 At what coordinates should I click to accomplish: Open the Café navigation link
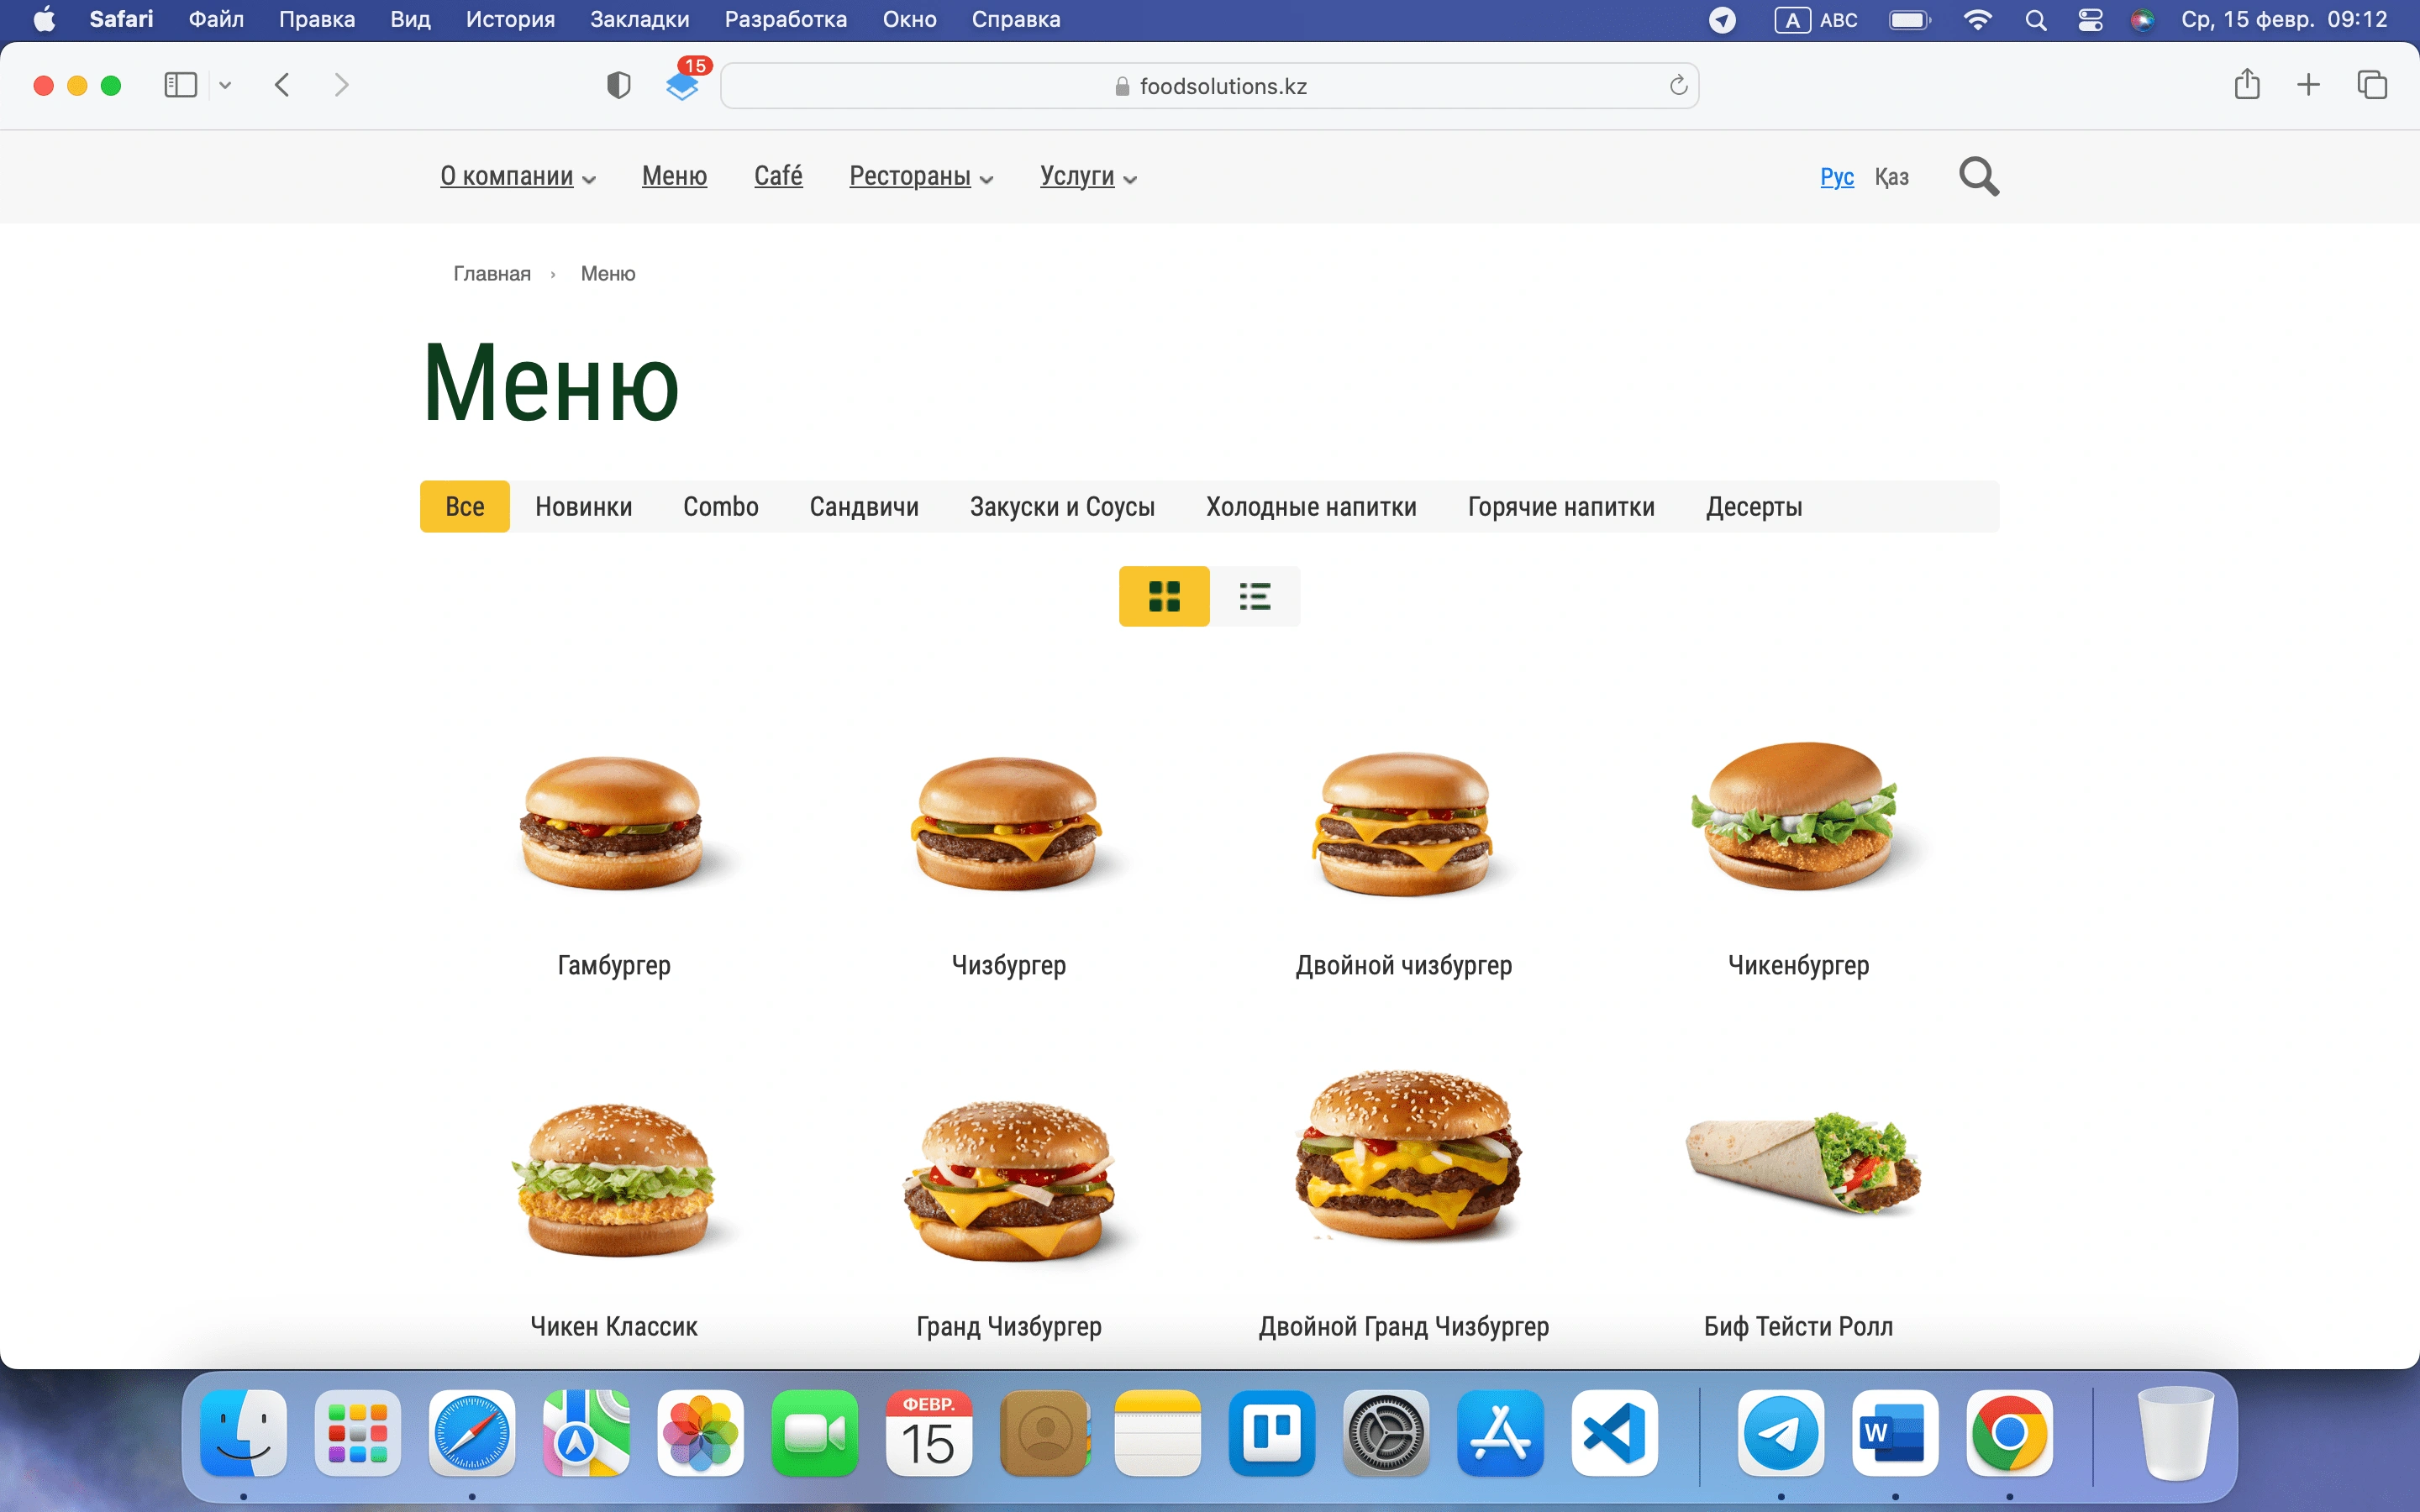pos(778,176)
